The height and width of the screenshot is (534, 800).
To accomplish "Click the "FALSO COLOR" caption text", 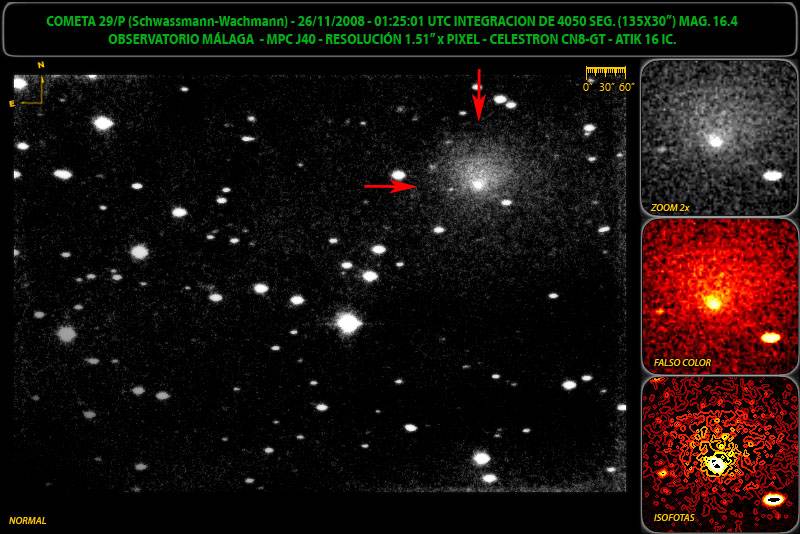I will click(x=682, y=363).
